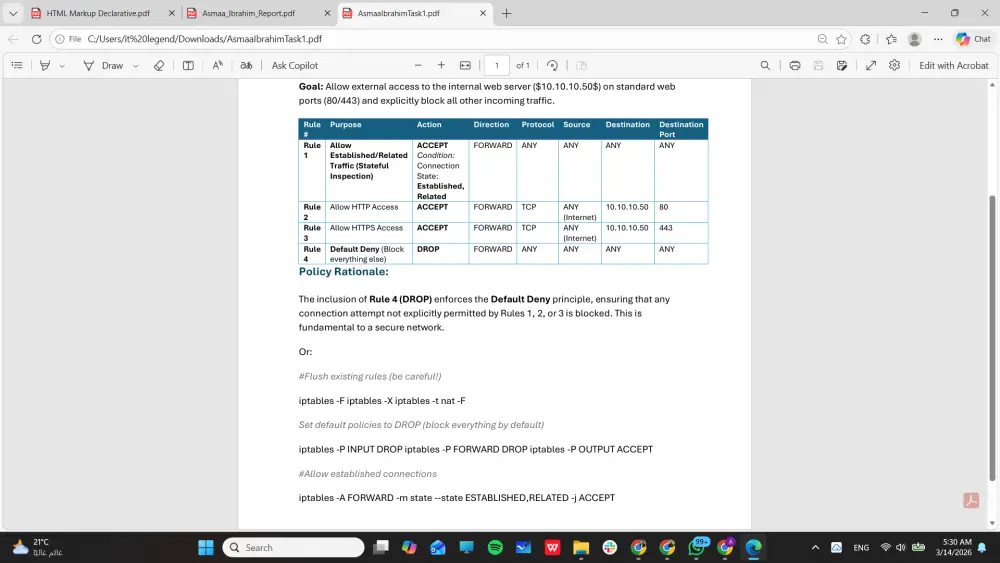Screen dimensions: 1000x563
Task: Open WPS Office from the taskbar
Action: tap(552, 547)
